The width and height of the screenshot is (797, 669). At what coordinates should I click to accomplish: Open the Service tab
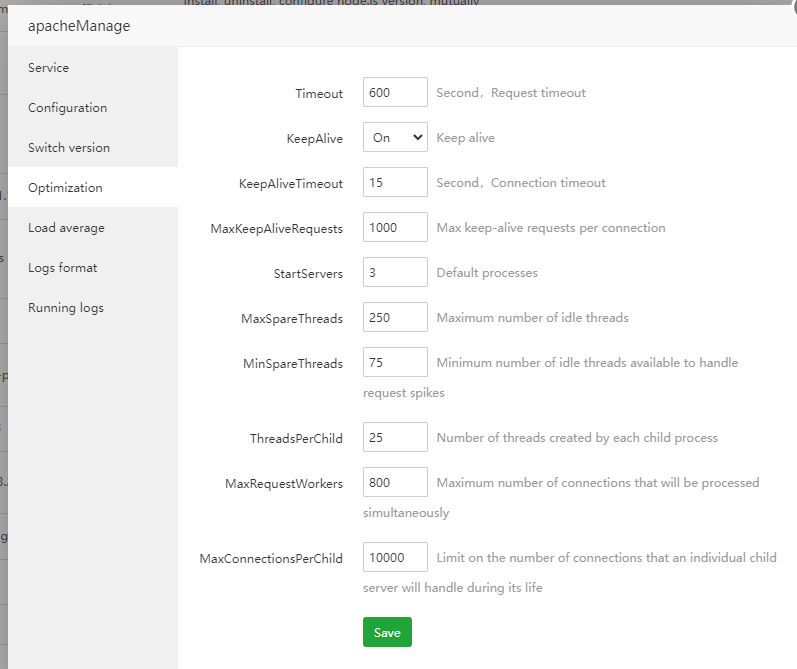pyautogui.click(x=49, y=68)
